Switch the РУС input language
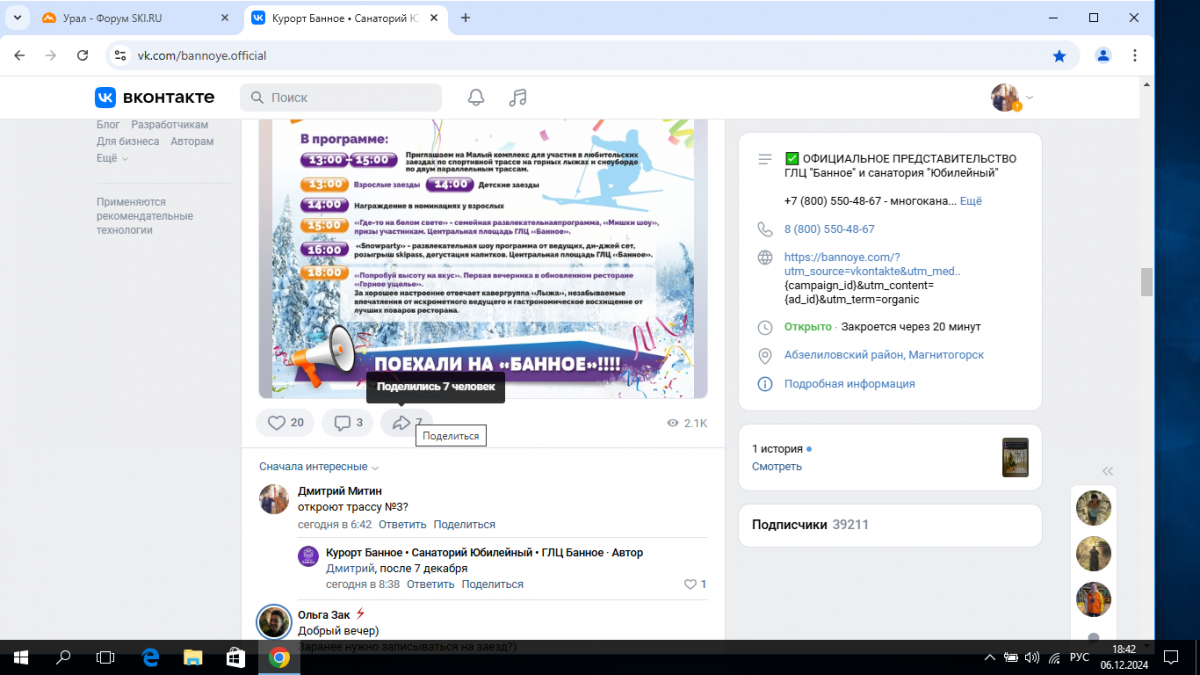 coord(1080,658)
